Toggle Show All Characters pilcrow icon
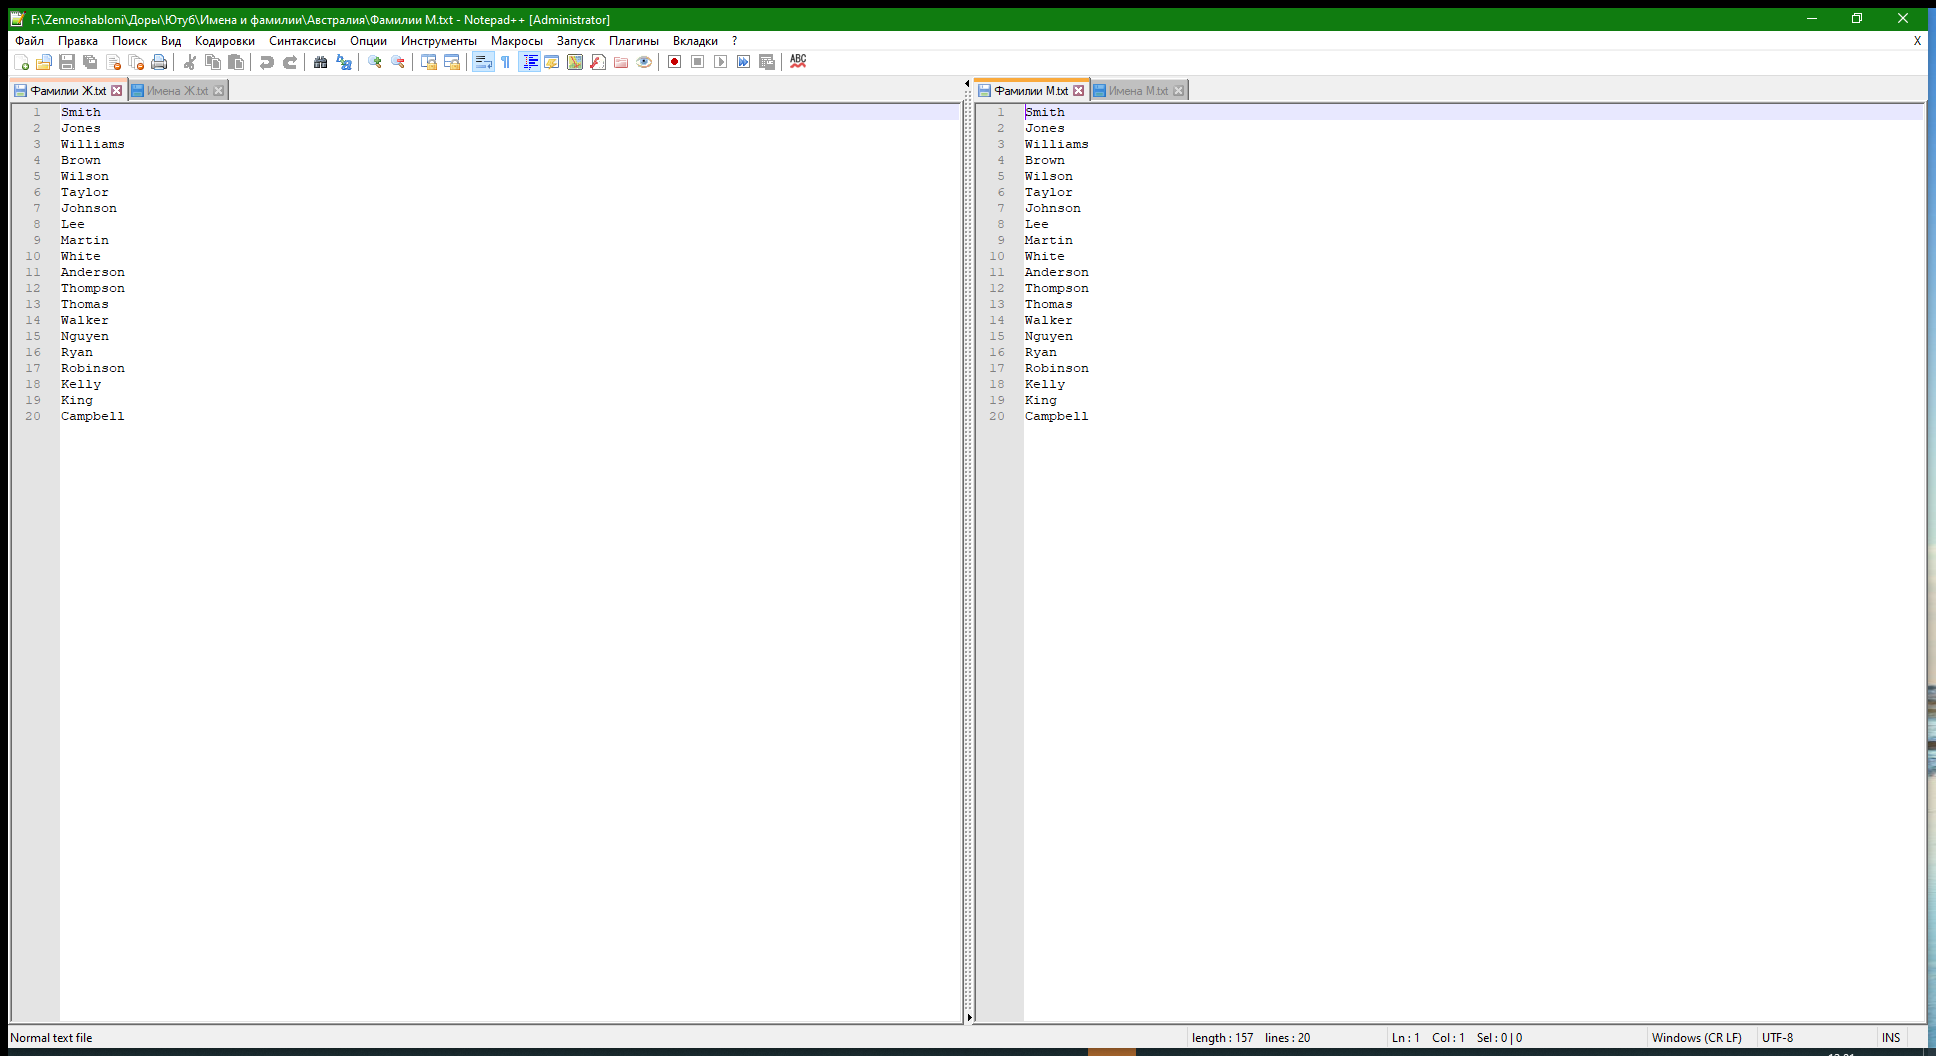1936x1056 pixels. tap(506, 62)
